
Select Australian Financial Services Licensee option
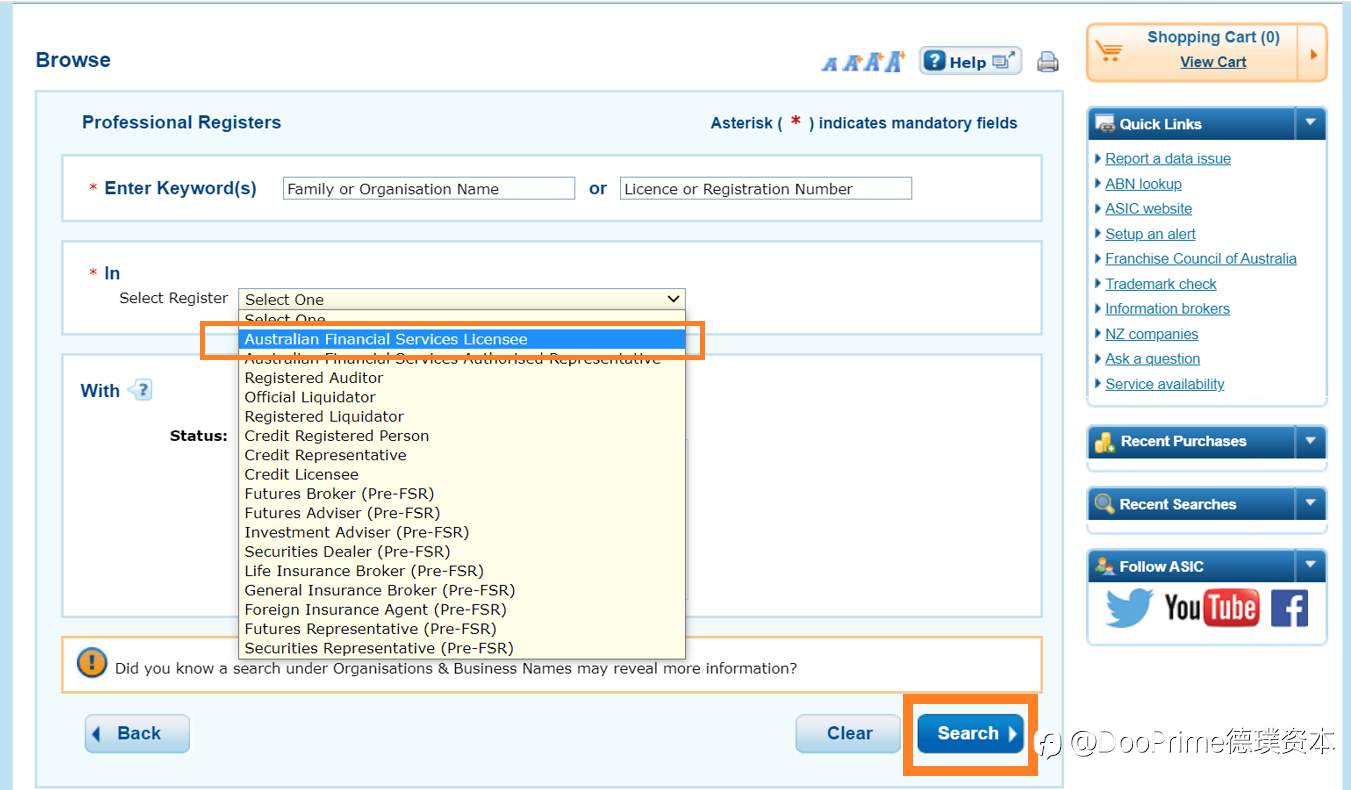(x=462, y=339)
